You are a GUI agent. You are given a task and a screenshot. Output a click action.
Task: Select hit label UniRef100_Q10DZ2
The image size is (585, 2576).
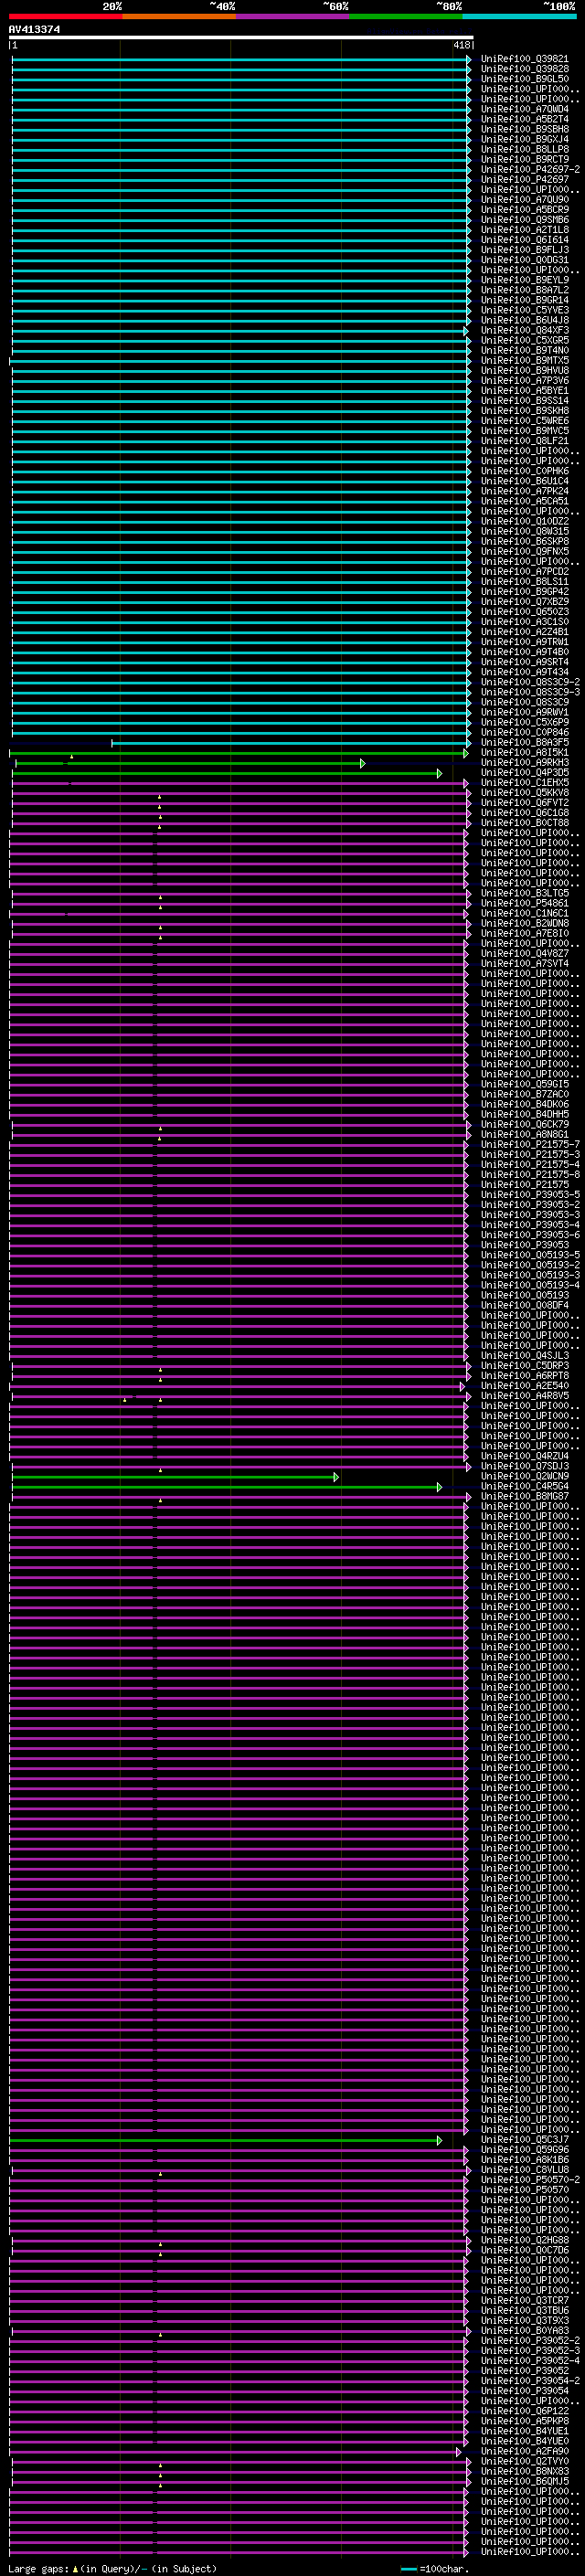coord(525,521)
